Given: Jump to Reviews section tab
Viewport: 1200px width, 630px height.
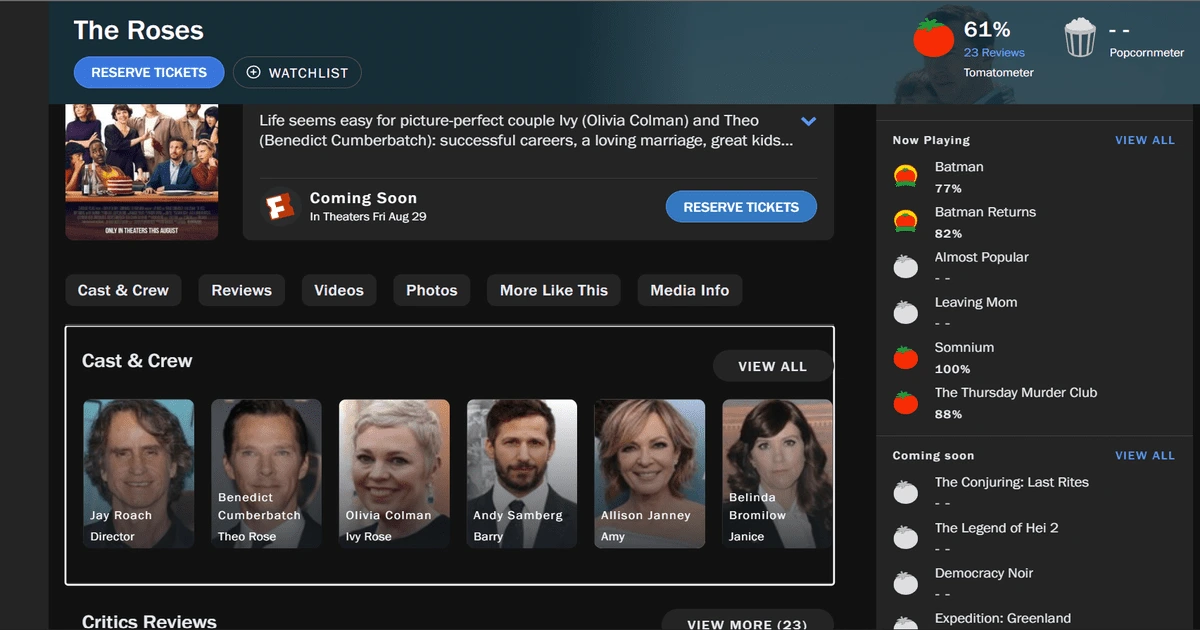Looking at the screenshot, I should point(242,290).
